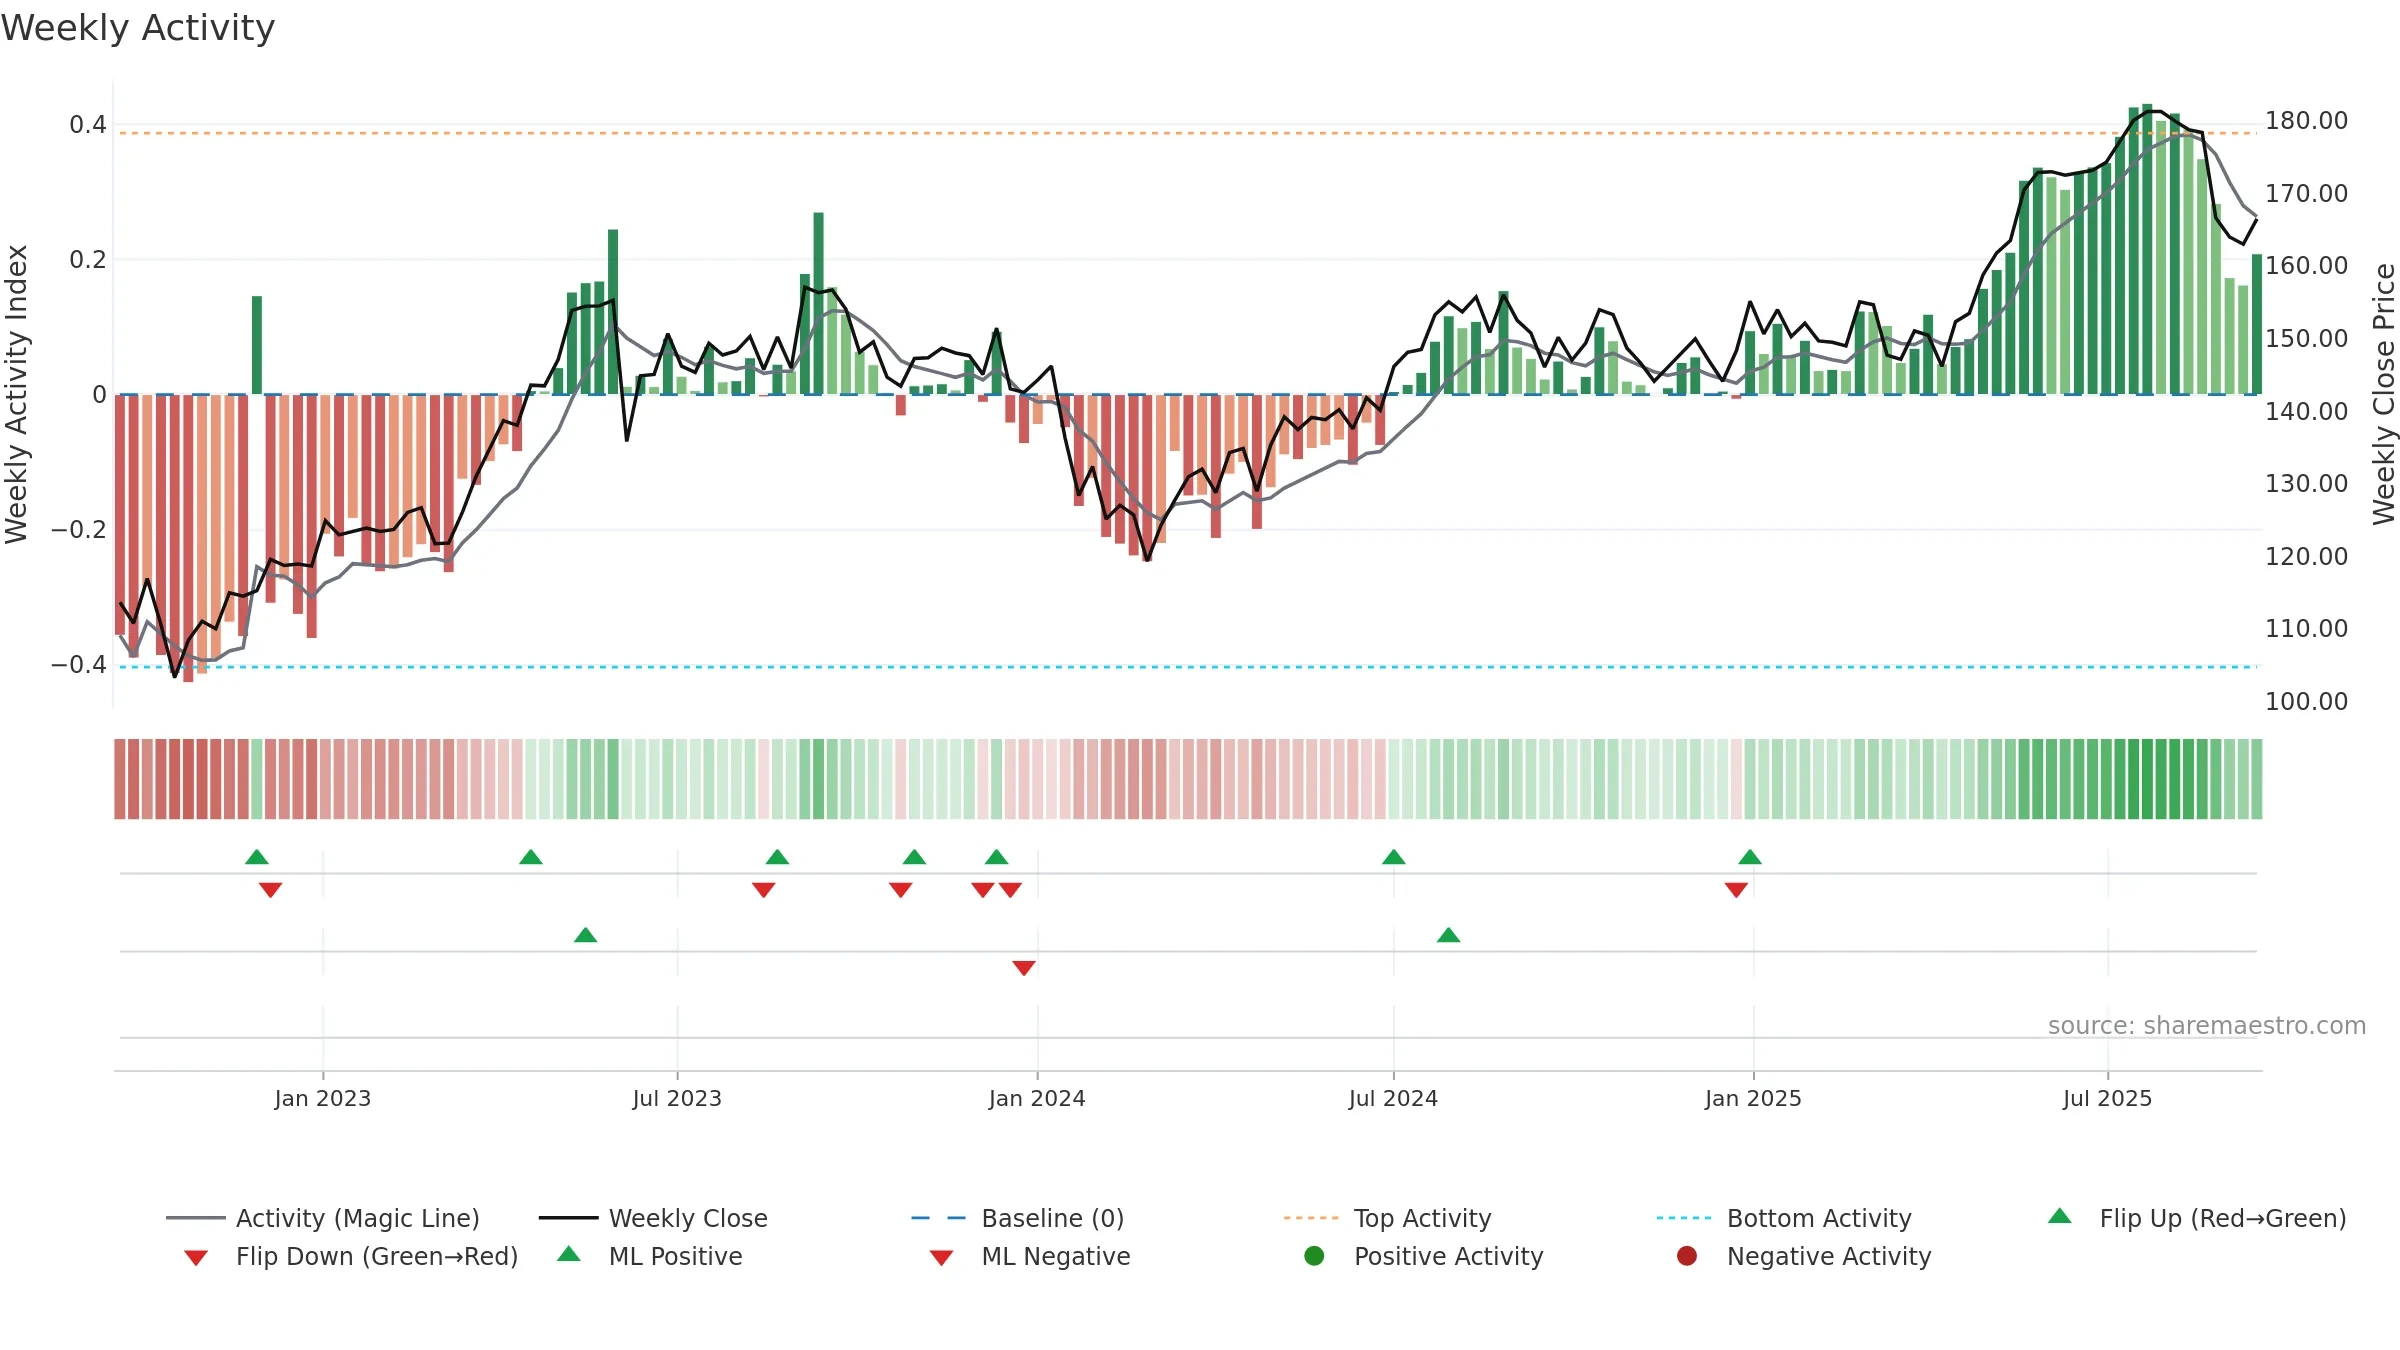Viewport: 2400px width, 1350px height.
Task: Toggle the Flip Down (Green→Red) legend entry
Action: 351,1256
